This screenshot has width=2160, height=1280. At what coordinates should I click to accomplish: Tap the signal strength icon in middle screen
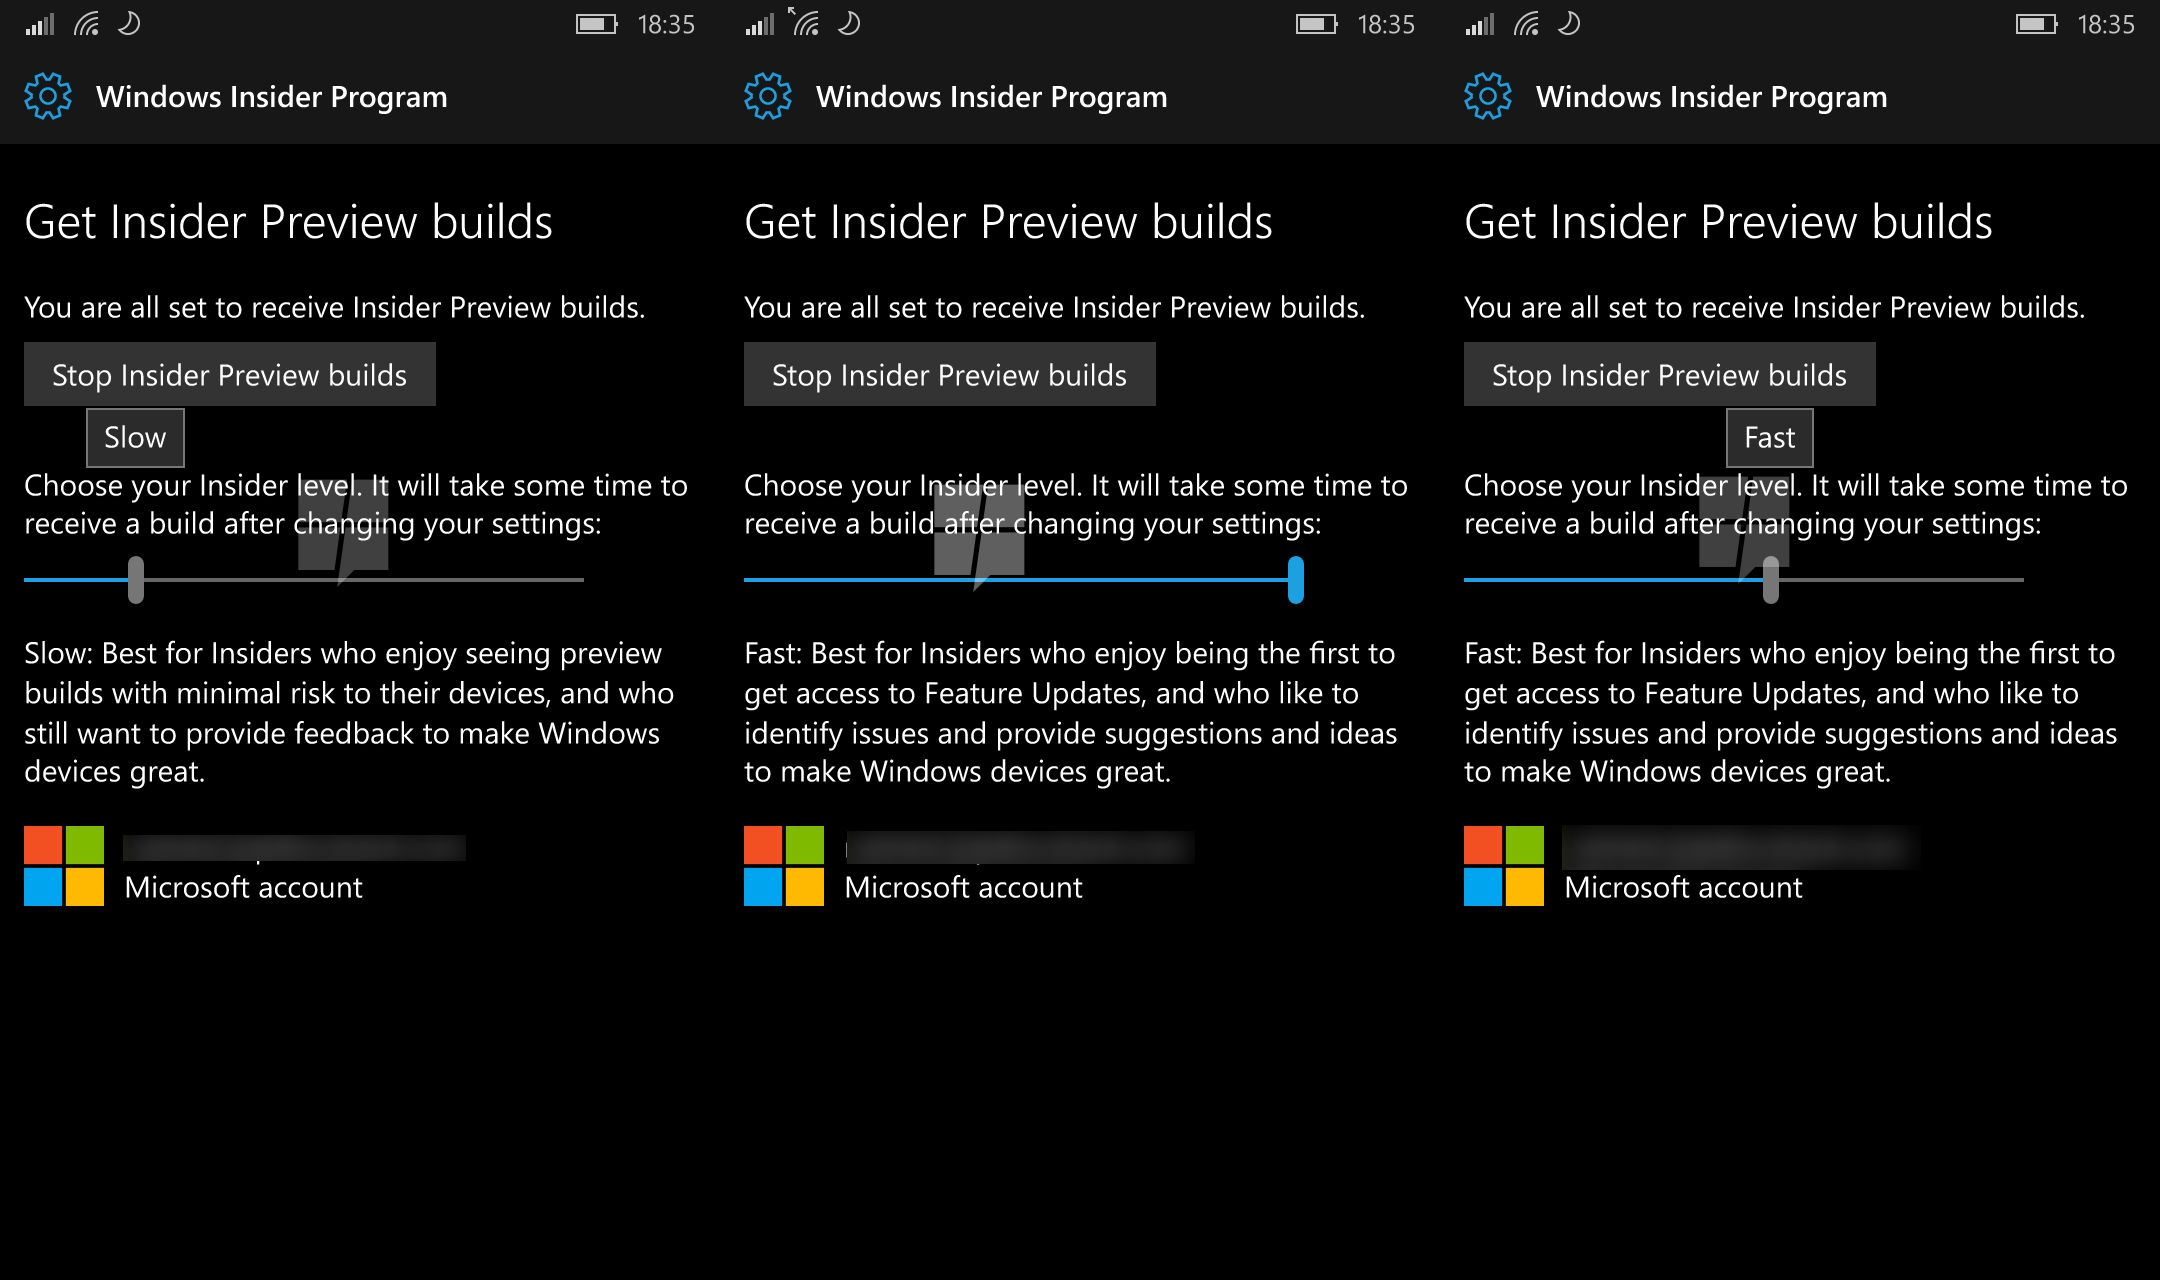[760, 24]
